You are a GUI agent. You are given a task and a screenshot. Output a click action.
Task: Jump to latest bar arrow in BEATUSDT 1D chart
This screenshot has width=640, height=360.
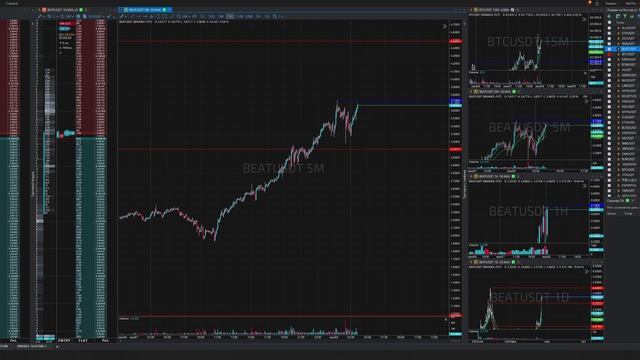587,271
